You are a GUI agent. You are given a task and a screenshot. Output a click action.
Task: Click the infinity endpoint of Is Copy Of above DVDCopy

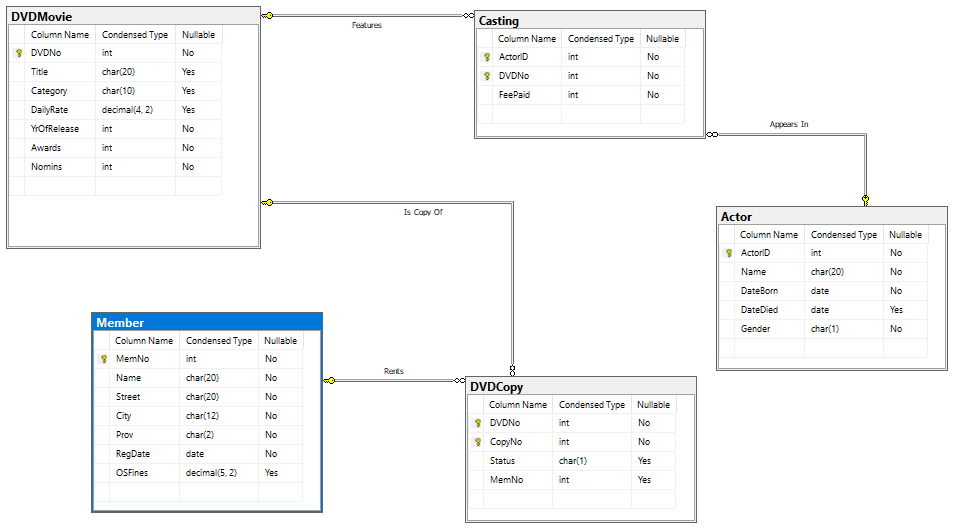click(x=512, y=370)
